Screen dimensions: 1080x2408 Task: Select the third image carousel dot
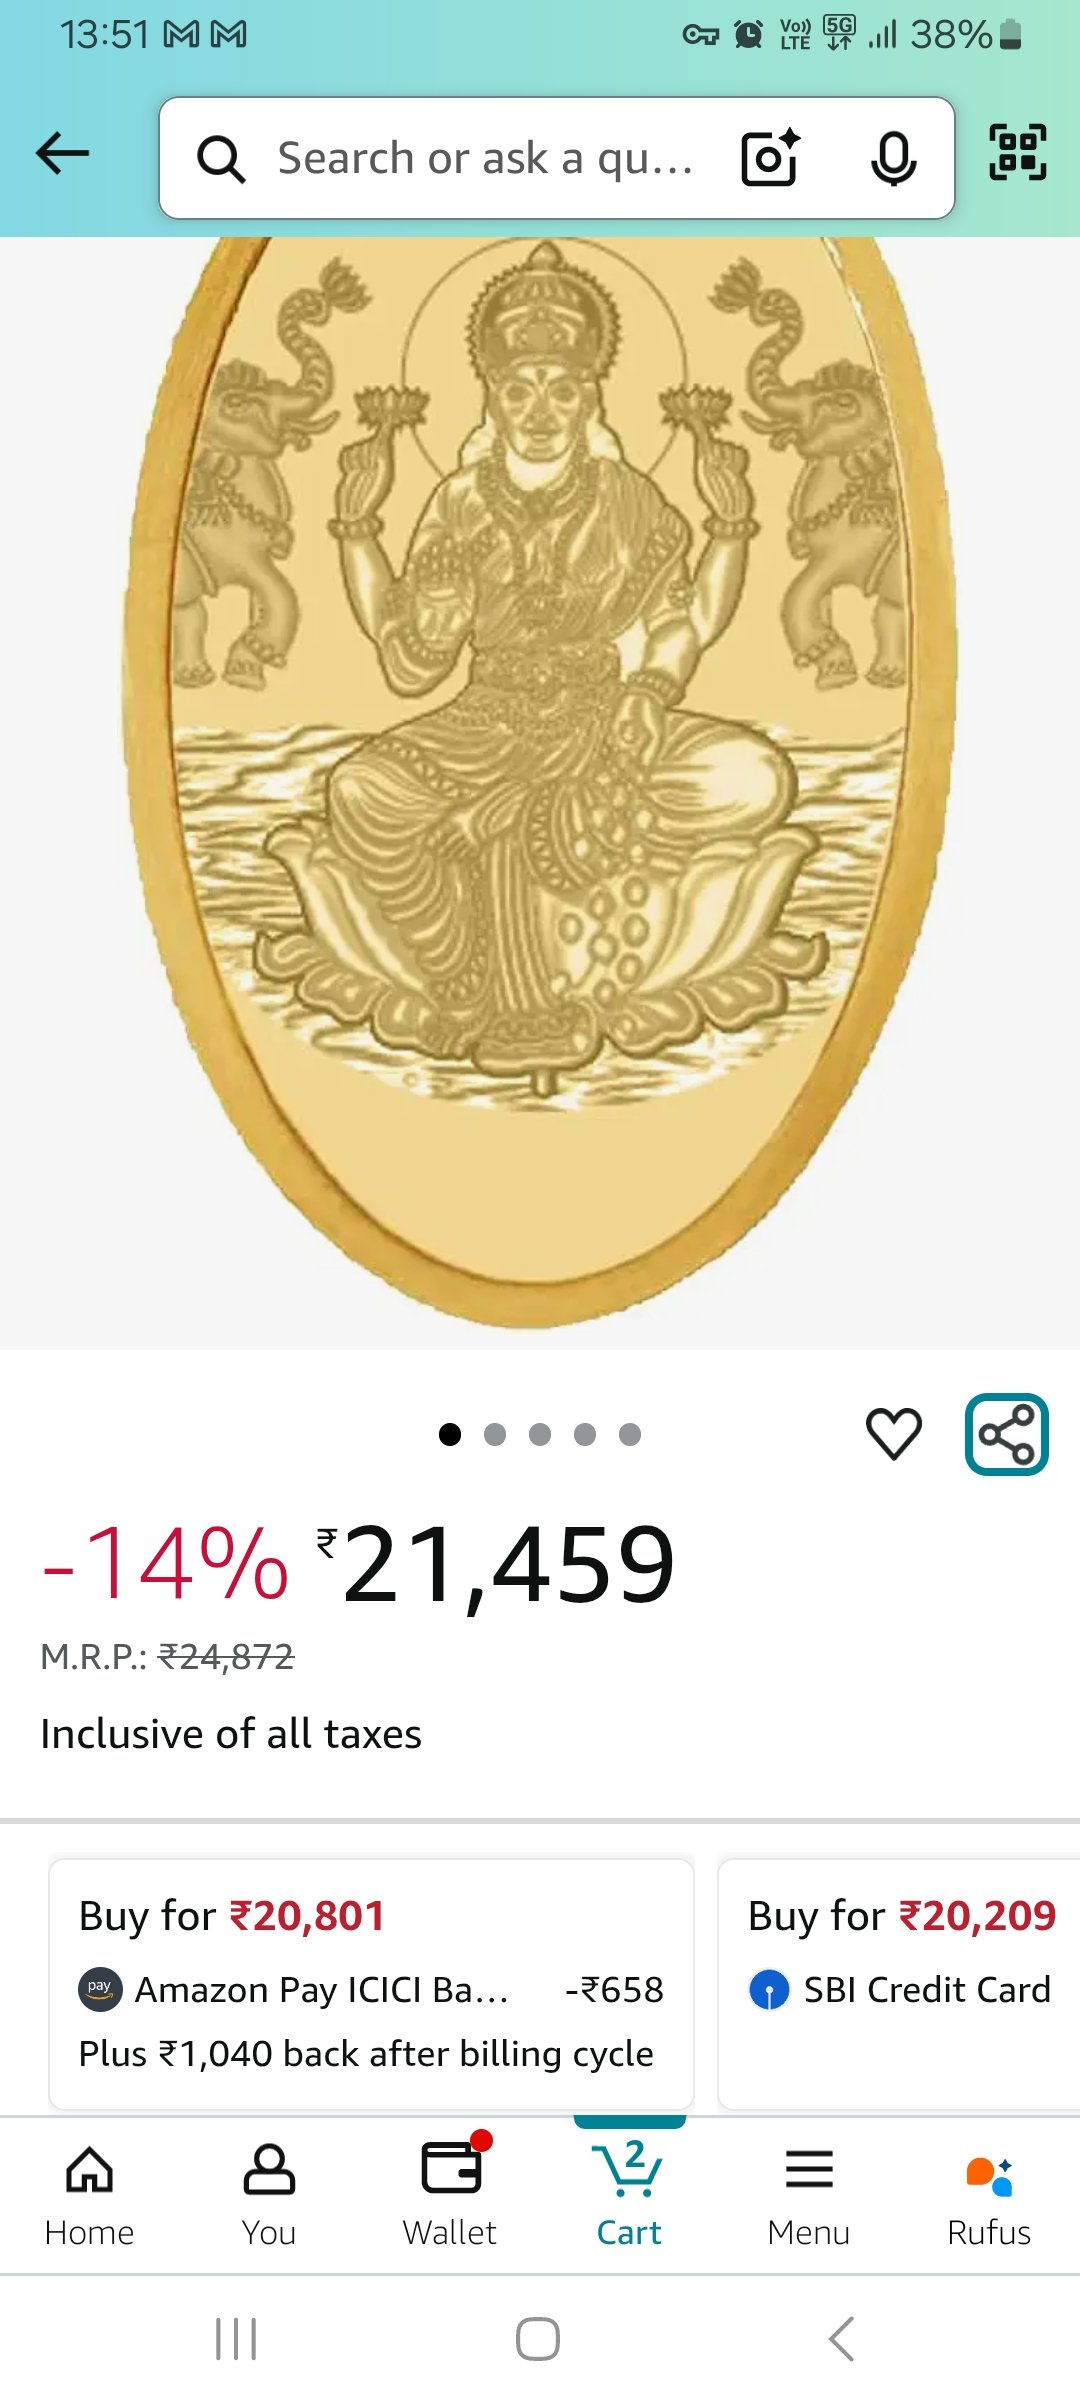(540, 1435)
